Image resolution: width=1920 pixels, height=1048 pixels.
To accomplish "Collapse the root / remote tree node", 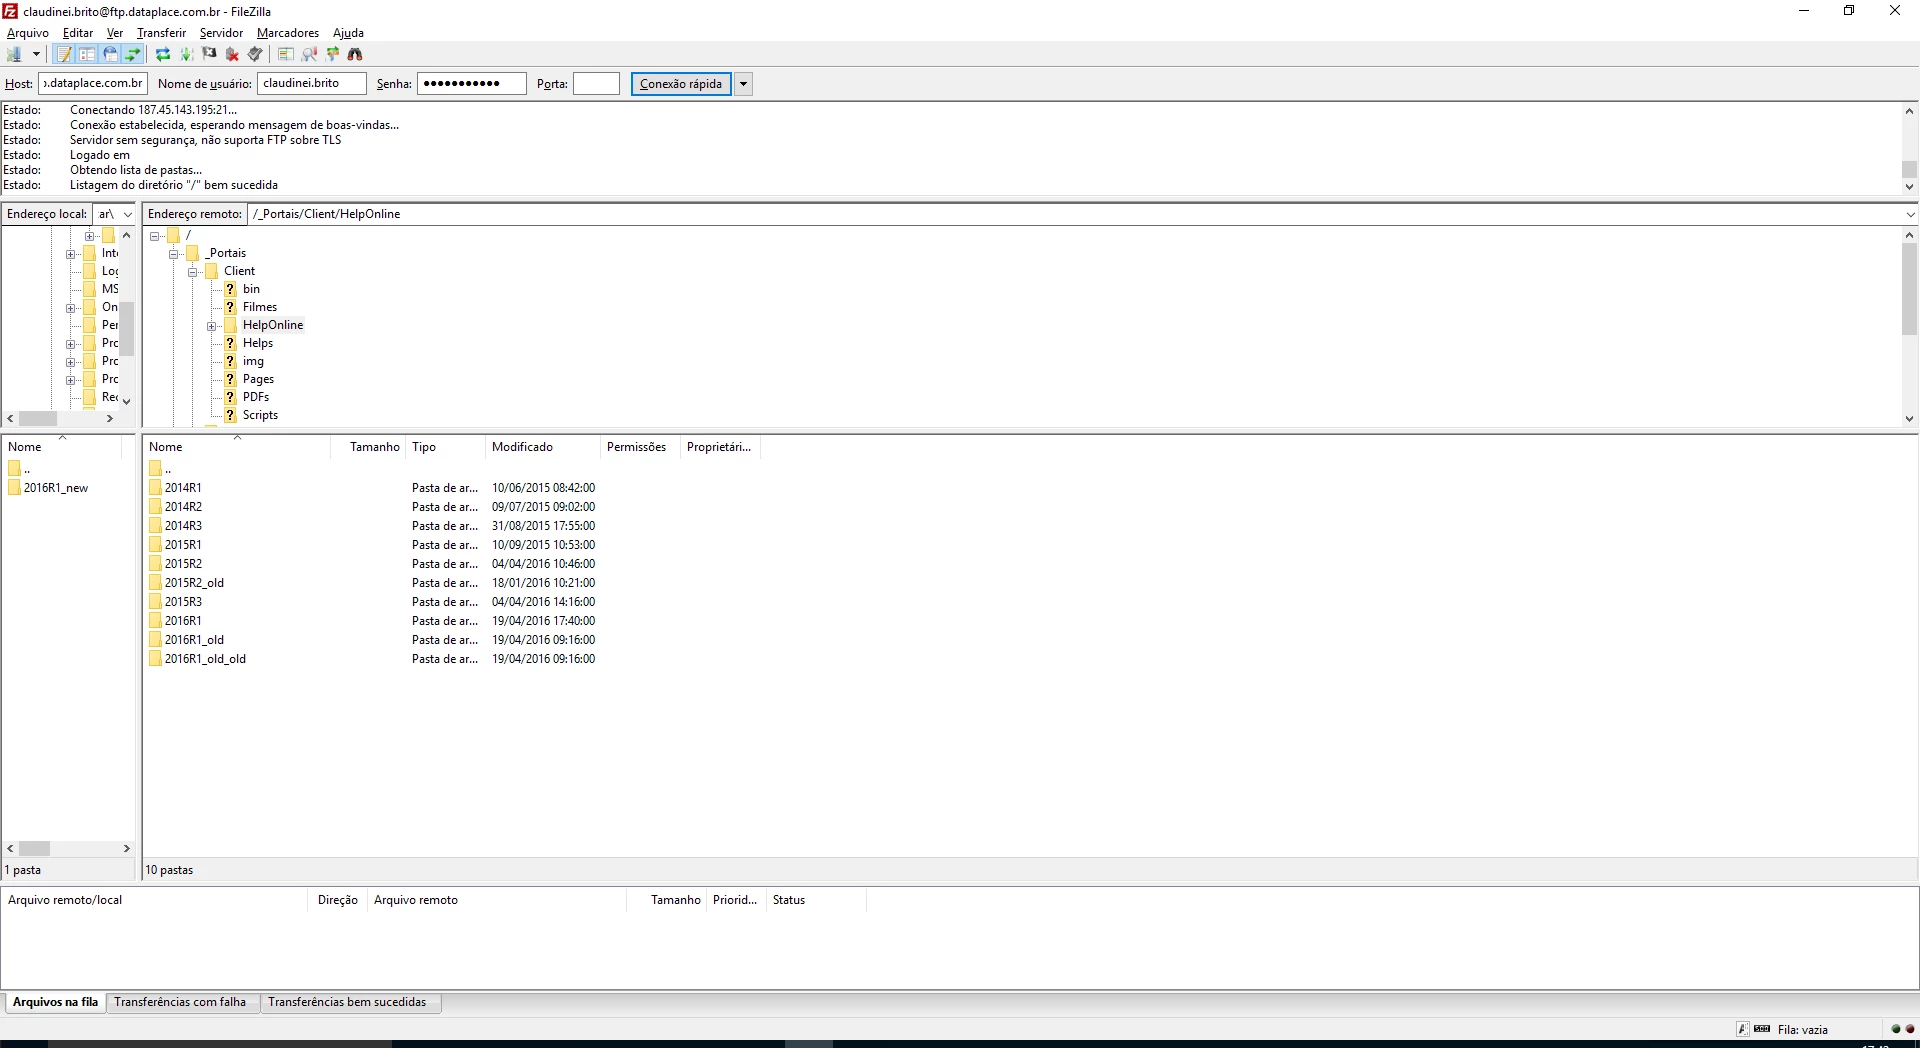I will (x=155, y=236).
